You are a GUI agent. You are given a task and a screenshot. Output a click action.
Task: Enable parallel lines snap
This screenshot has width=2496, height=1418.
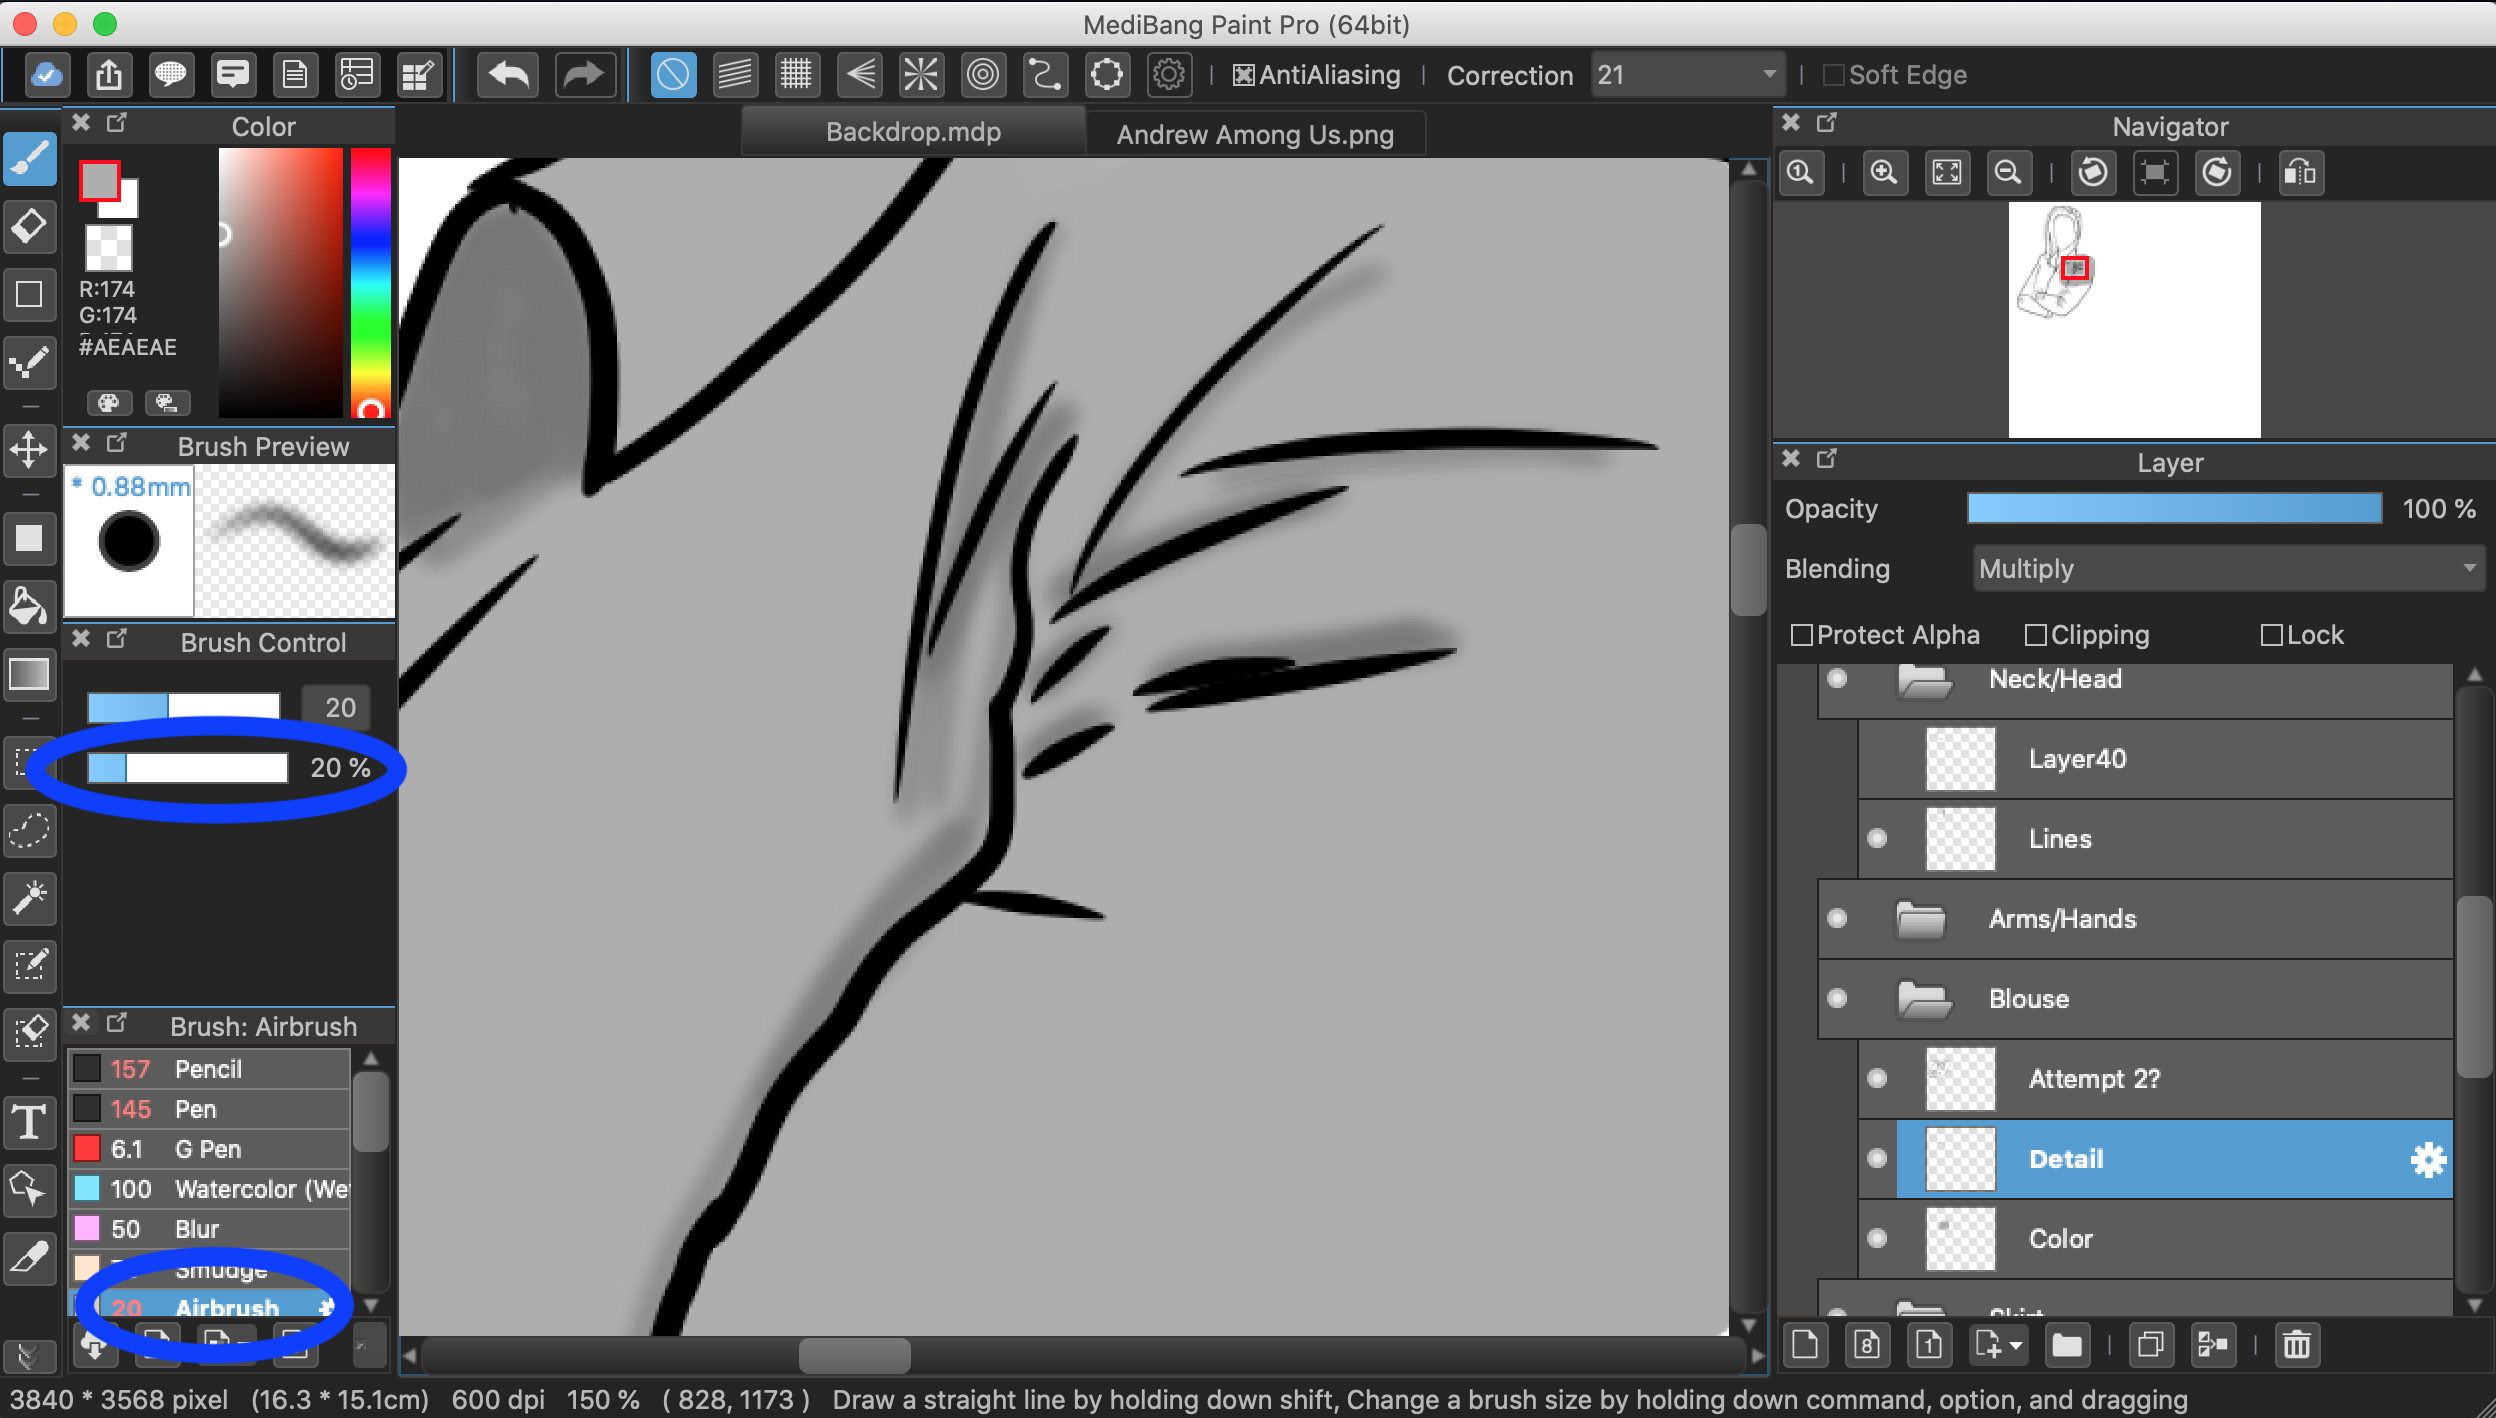click(735, 75)
